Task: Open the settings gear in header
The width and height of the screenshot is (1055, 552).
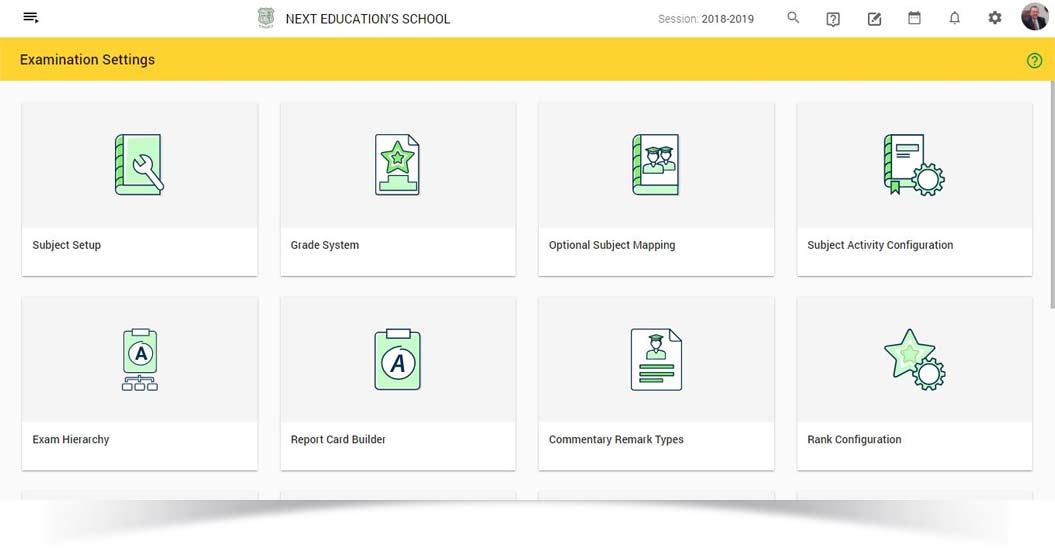Action: (x=994, y=18)
